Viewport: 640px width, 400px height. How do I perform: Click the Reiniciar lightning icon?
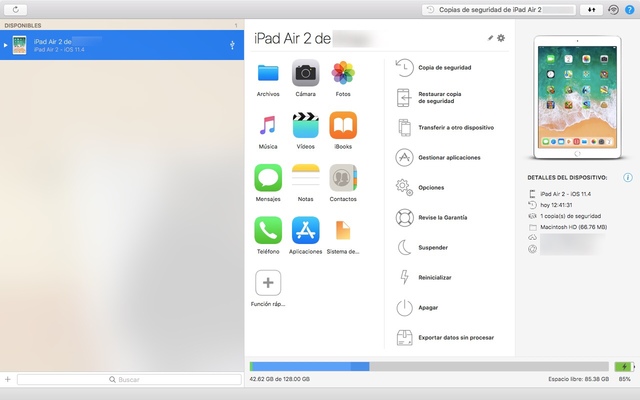click(404, 278)
